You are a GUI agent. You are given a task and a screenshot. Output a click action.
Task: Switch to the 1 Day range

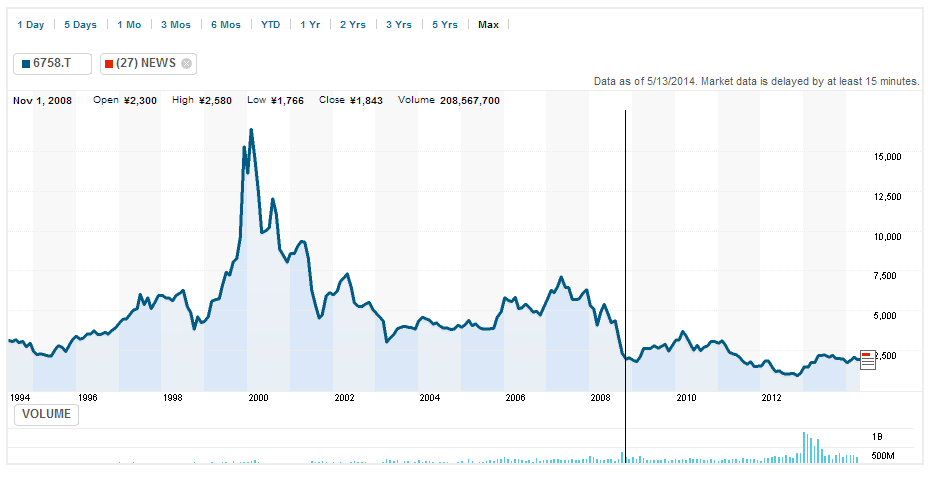point(30,24)
